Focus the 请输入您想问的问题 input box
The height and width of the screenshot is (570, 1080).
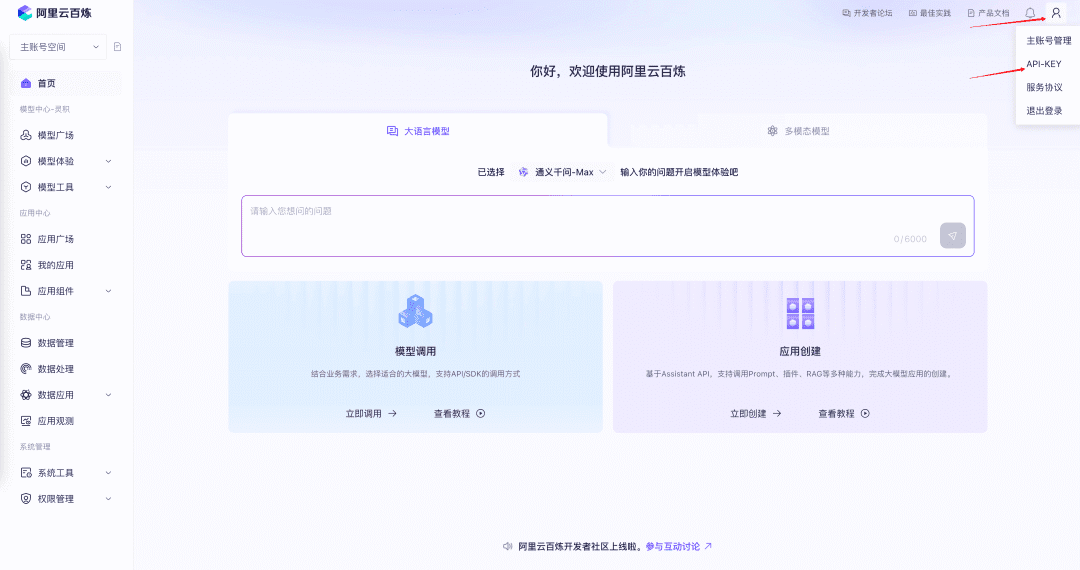click(608, 226)
